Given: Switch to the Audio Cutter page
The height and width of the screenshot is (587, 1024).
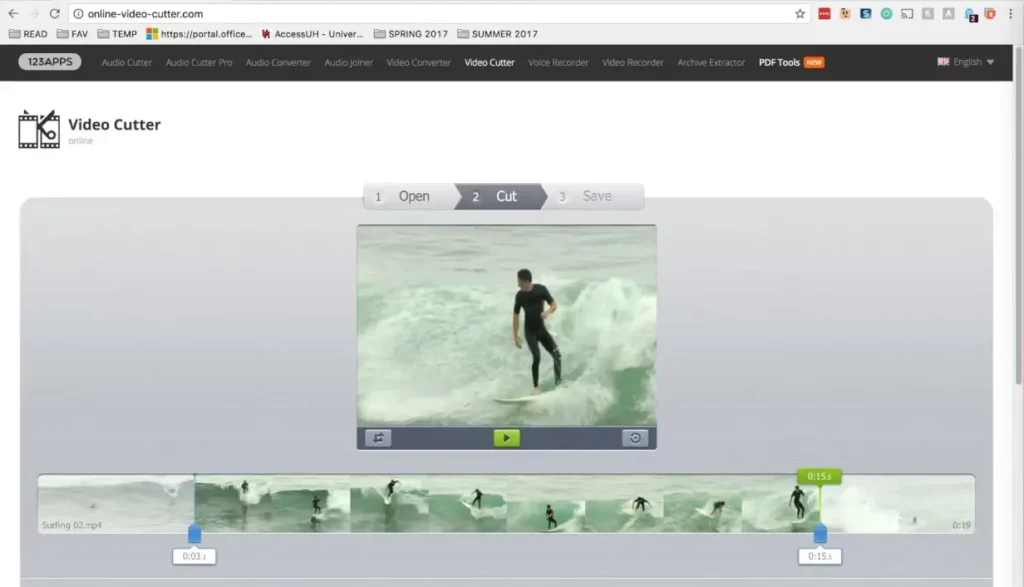Looking at the screenshot, I should click(x=126, y=62).
